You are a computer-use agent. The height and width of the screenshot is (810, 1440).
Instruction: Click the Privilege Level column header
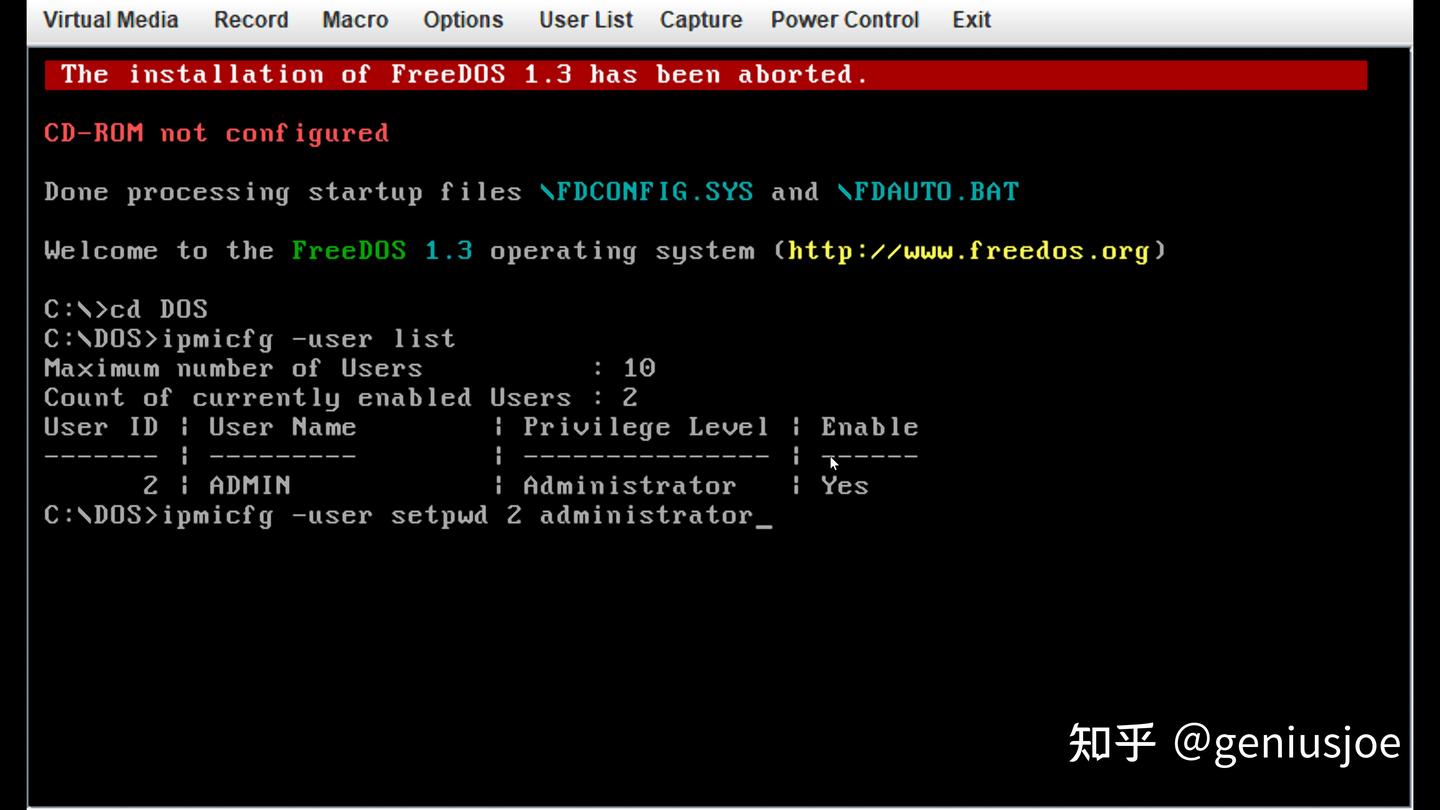[x=646, y=428]
